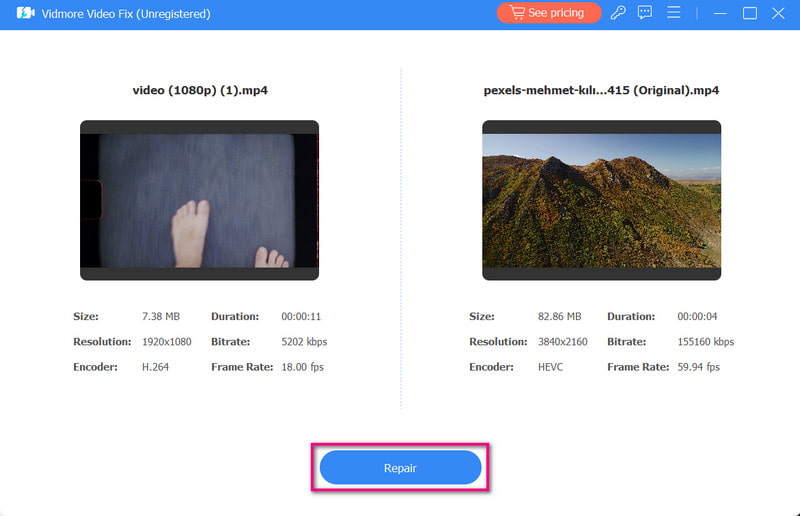Select the corrupted video thumbnail with feet
The height and width of the screenshot is (516, 800).
point(199,200)
